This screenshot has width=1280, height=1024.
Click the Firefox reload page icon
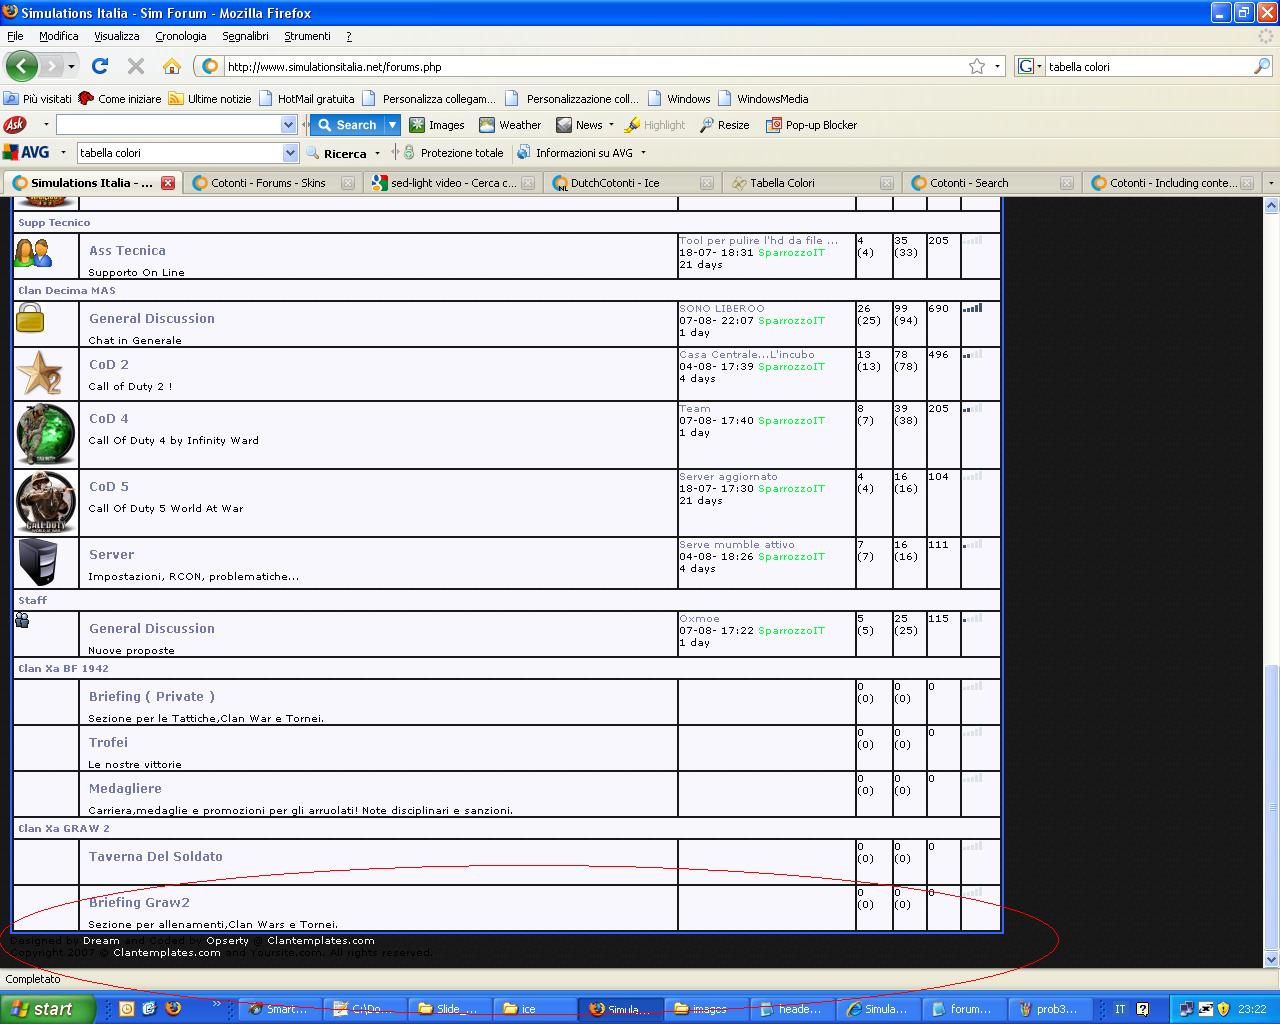coord(99,66)
